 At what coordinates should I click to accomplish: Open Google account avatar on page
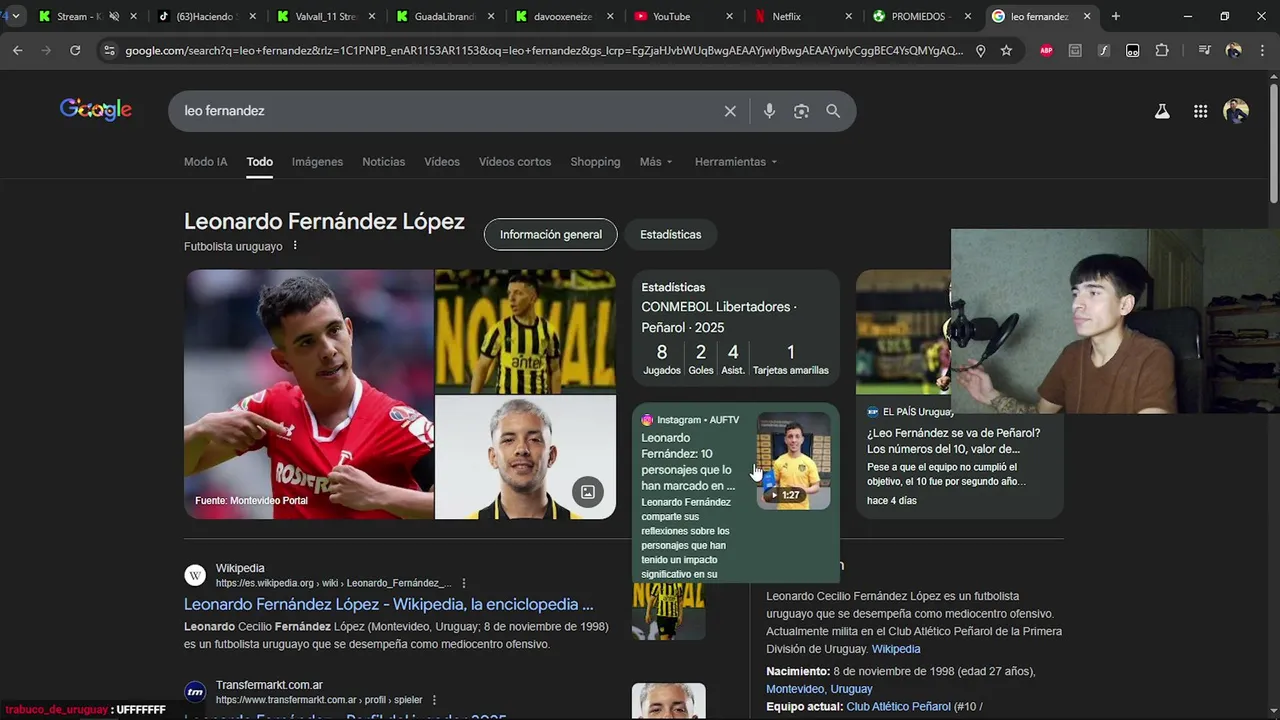(1236, 111)
